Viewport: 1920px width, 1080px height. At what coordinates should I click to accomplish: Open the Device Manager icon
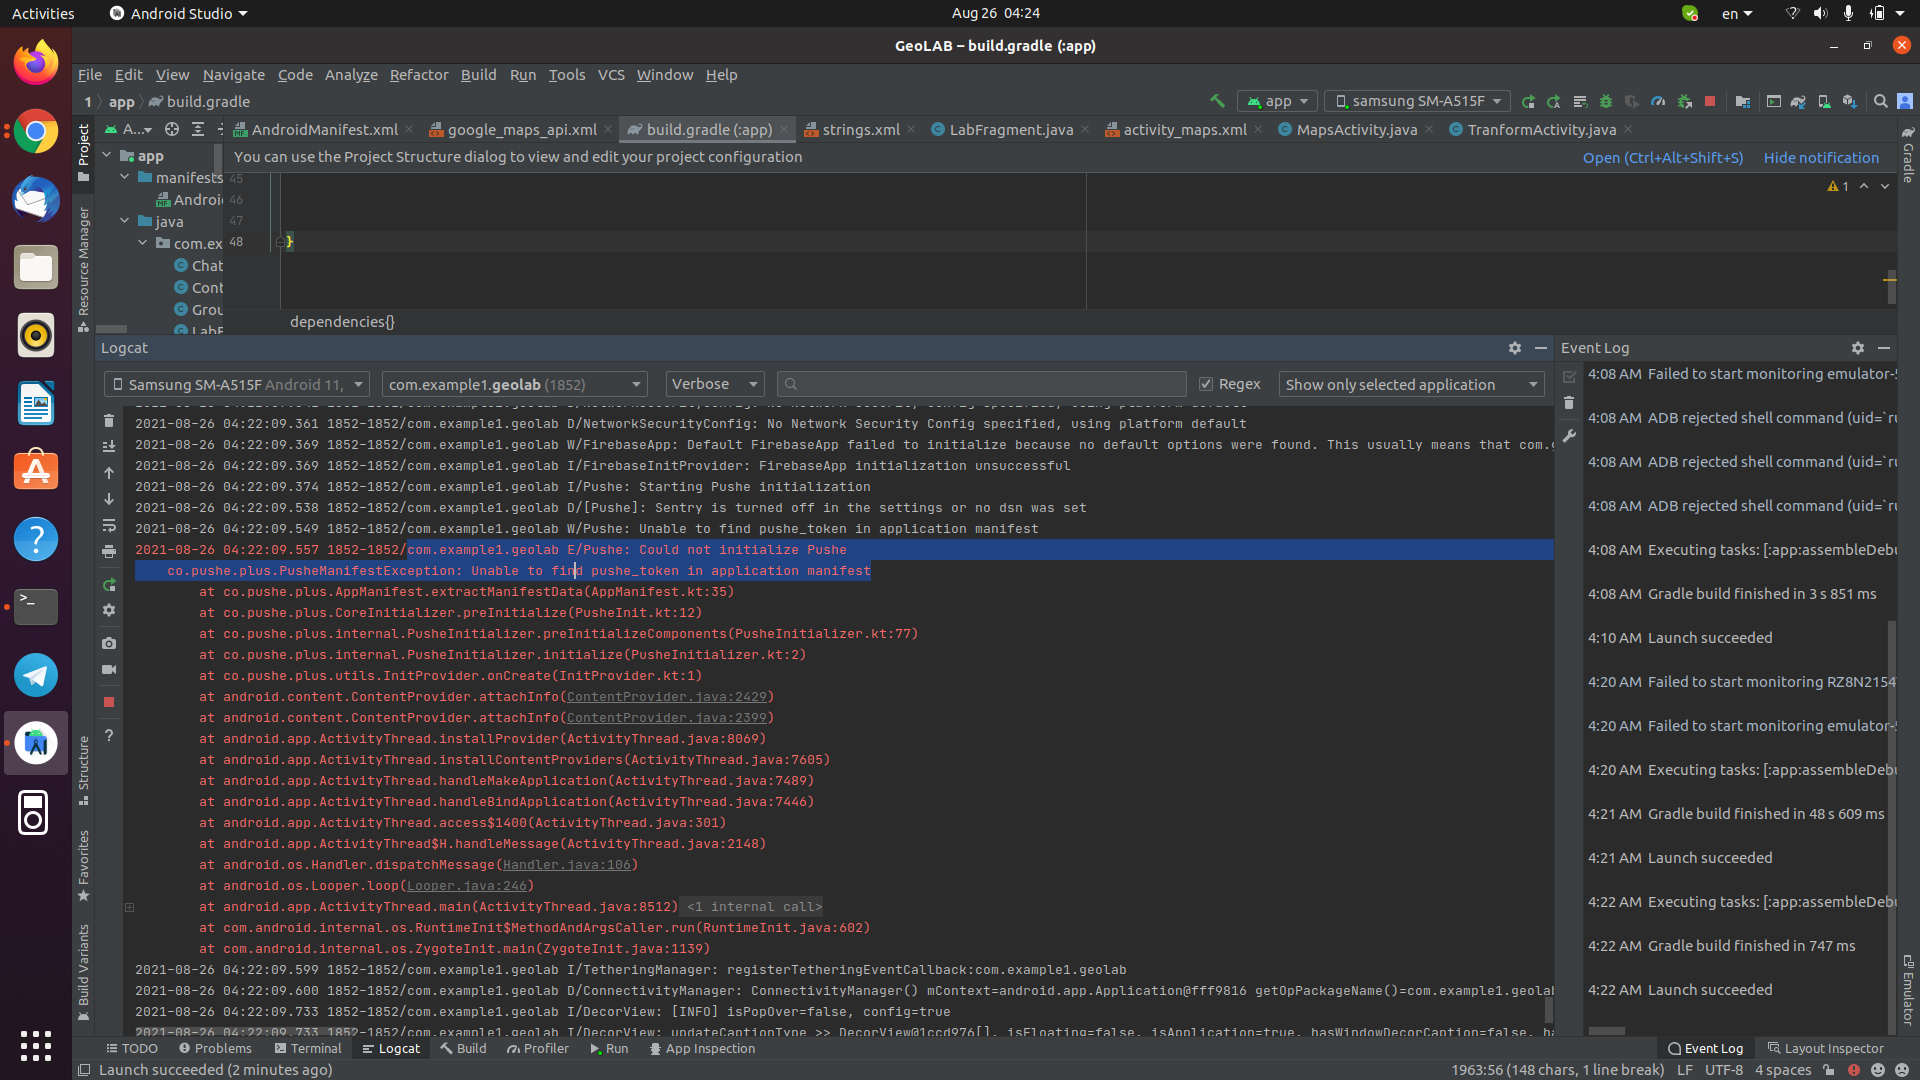point(1824,101)
